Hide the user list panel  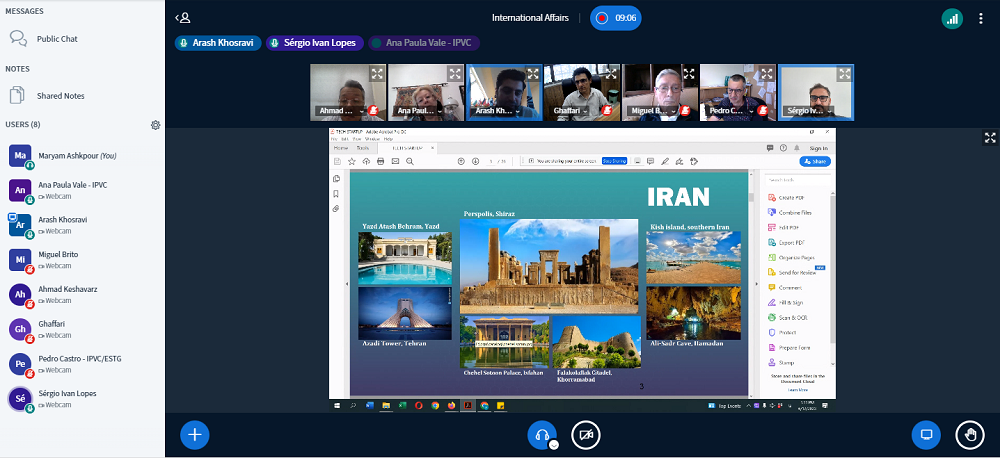click(x=182, y=18)
